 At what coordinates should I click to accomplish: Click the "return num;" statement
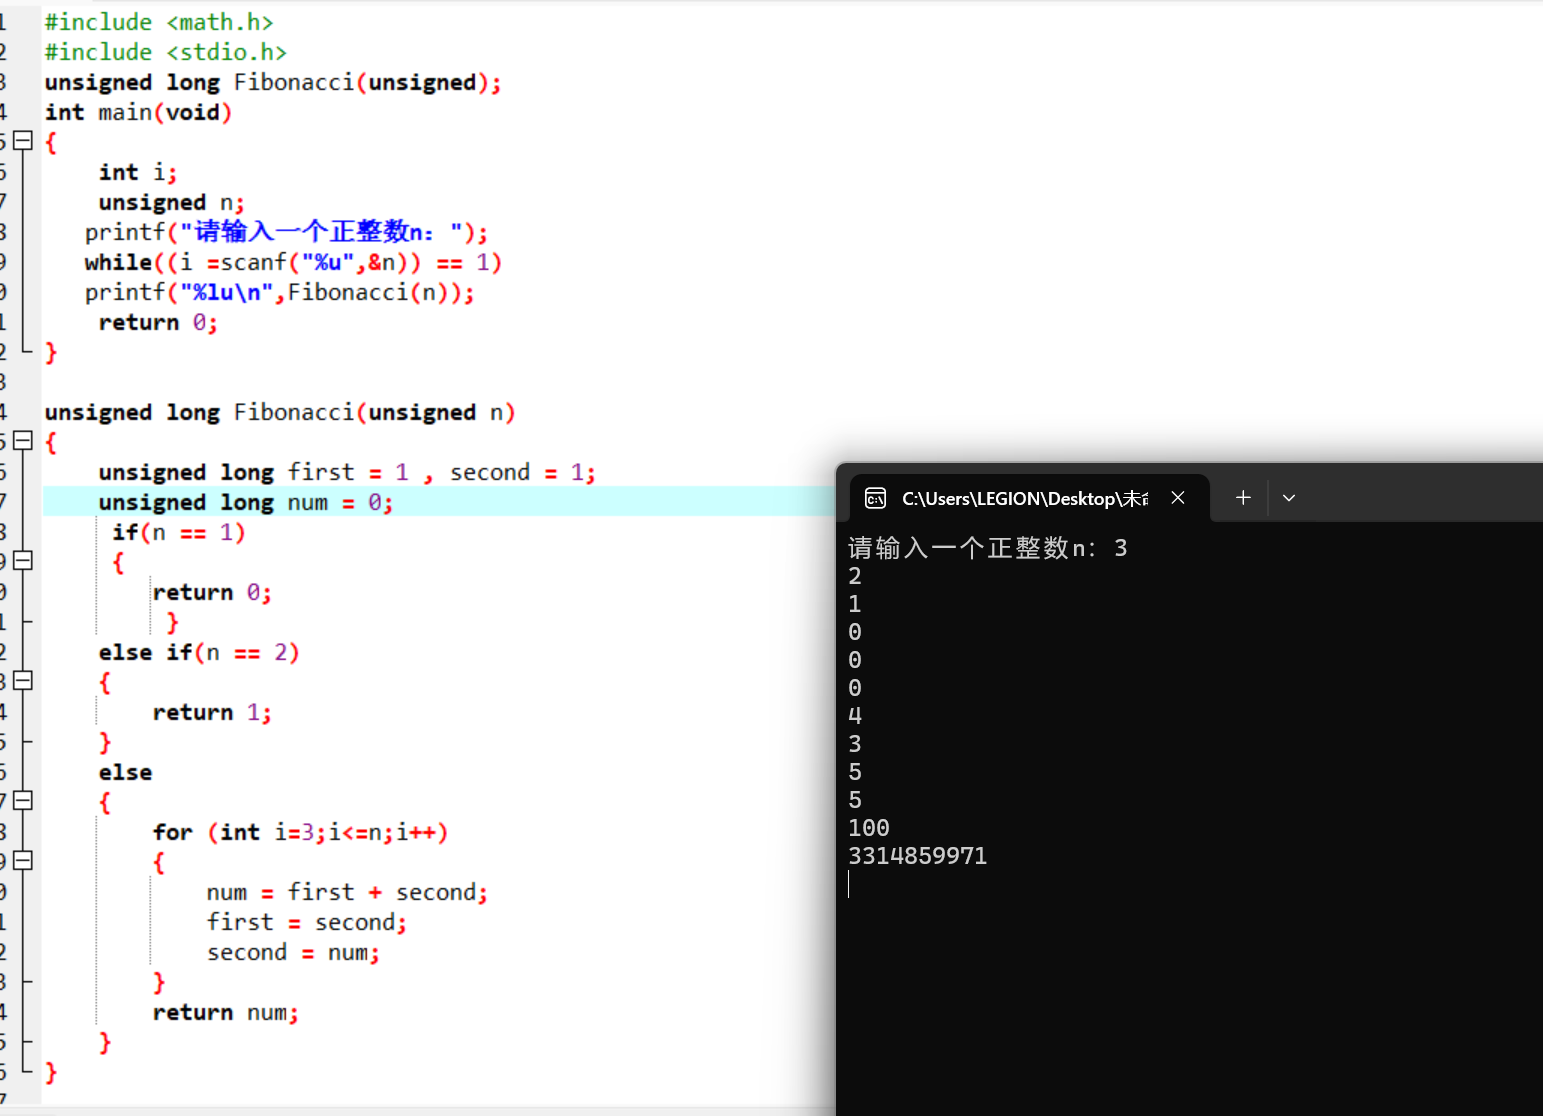pyautogui.click(x=226, y=1012)
